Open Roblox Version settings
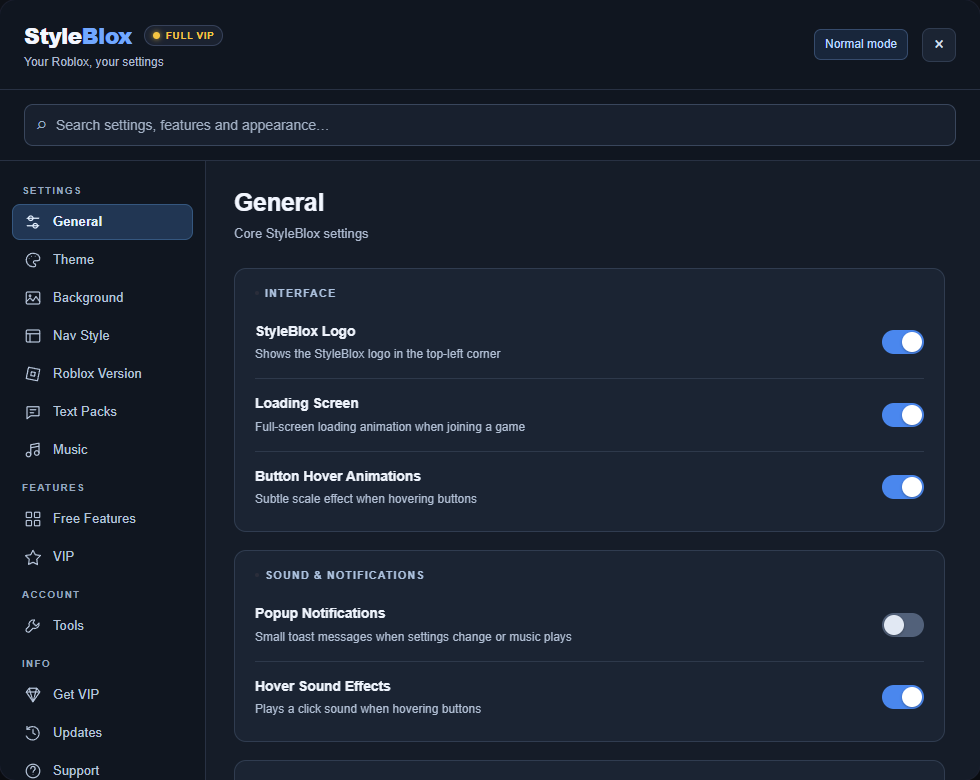Screen dimensions: 980x780 (x=102, y=374)
